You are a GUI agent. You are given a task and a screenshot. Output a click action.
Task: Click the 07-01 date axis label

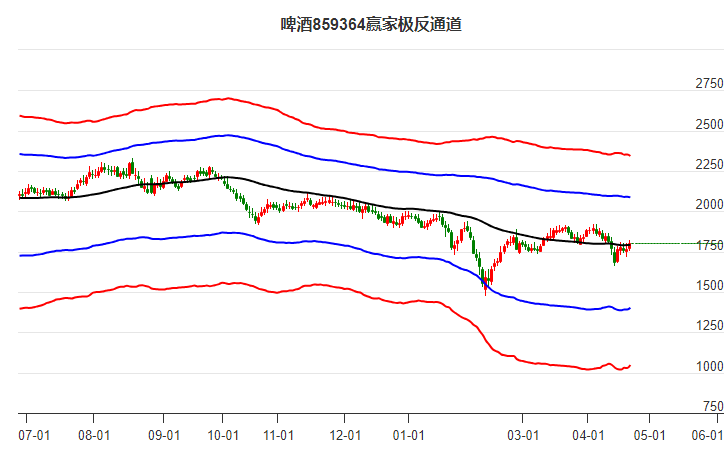pyautogui.click(x=34, y=436)
